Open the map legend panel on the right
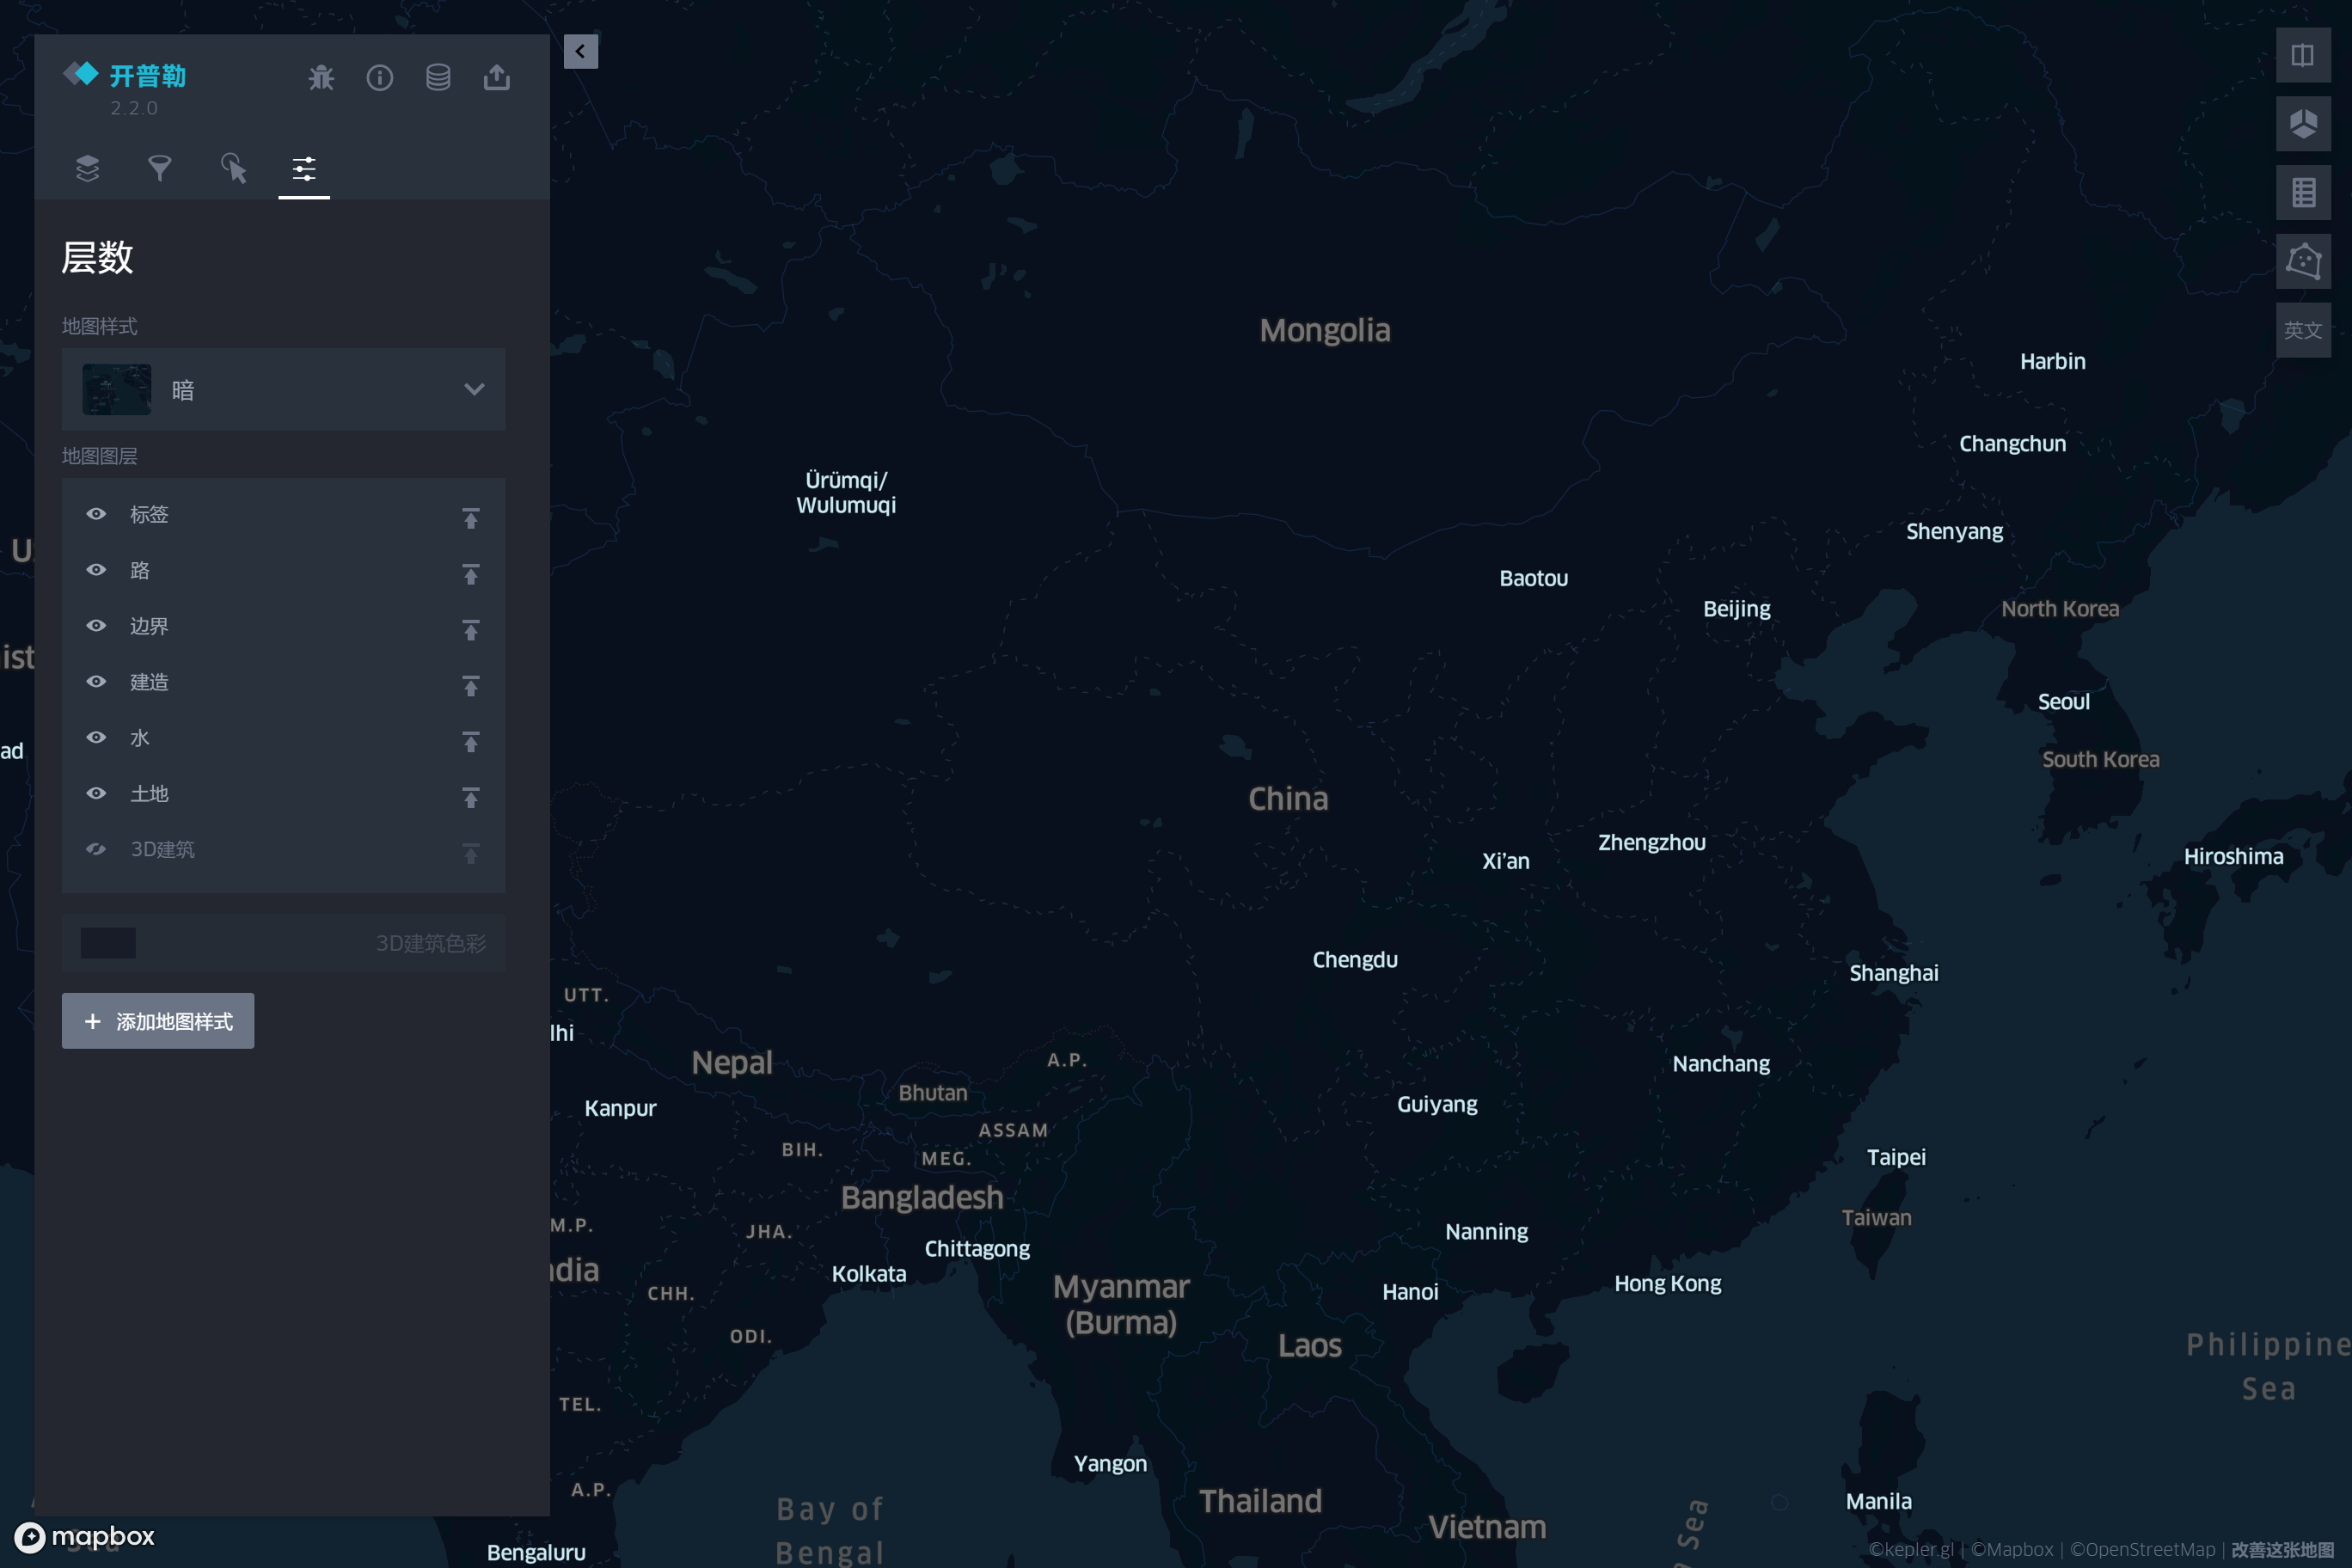The height and width of the screenshot is (1568, 2352). (x=2304, y=192)
